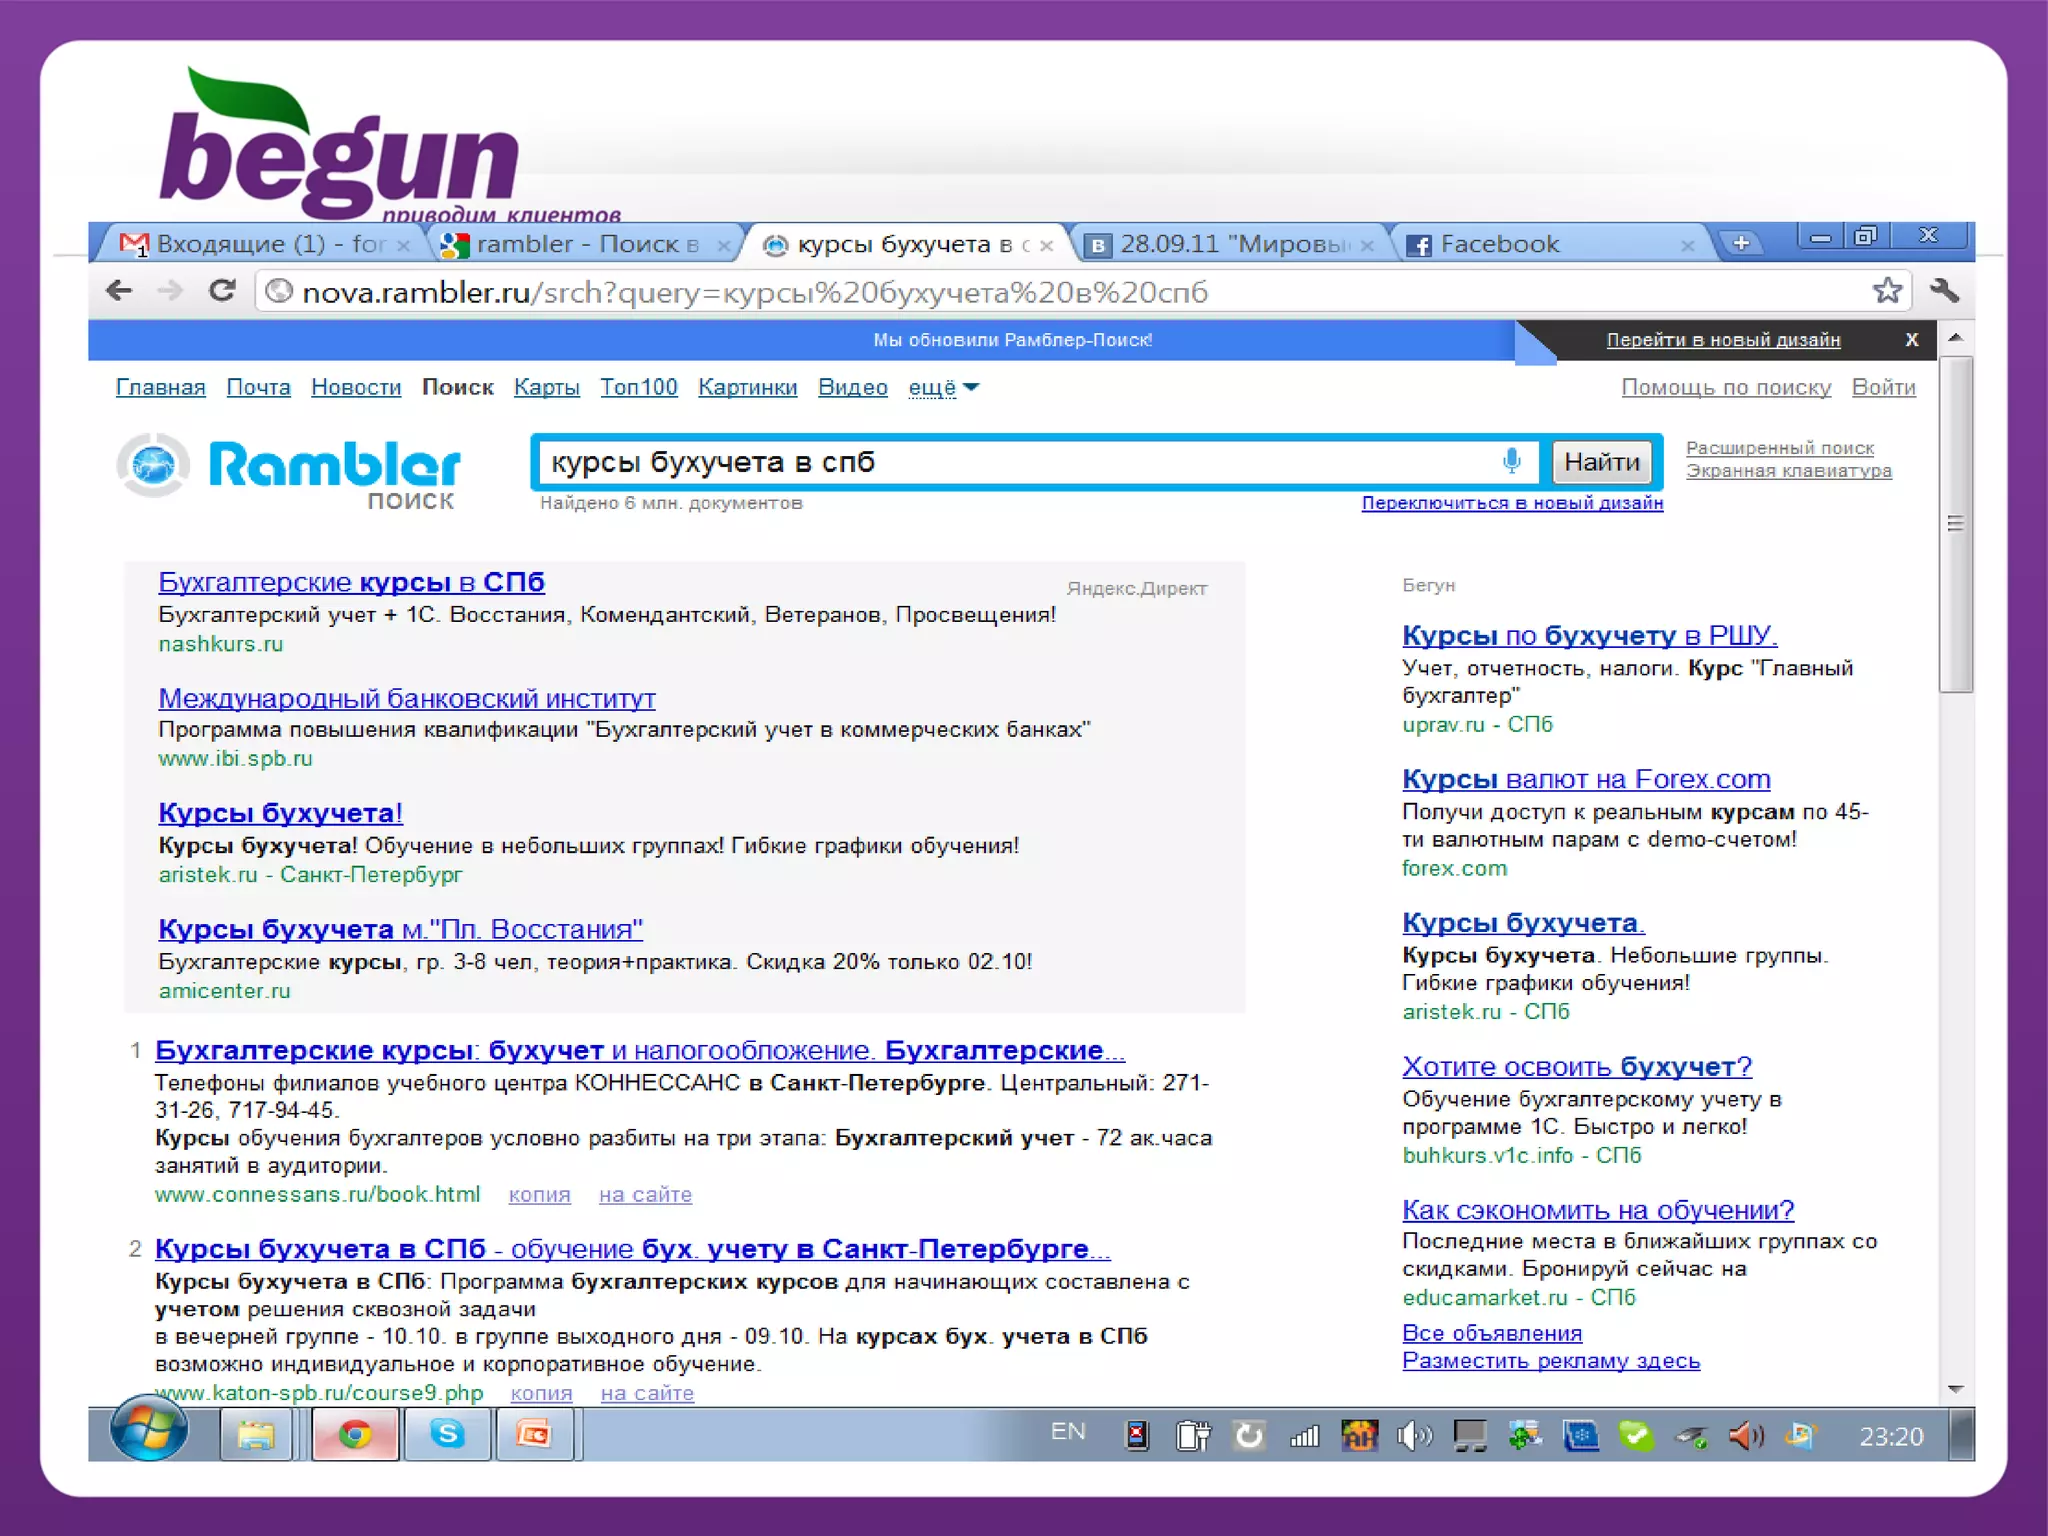Viewport: 2048px width, 1536px height.
Task: Reload the page with refresh icon
Action: click(222, 291)
